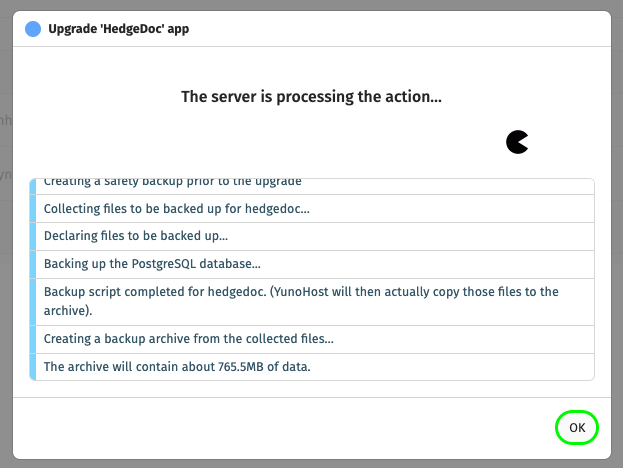Select 'The archive will contain about 765.5MB' line
Screen dimensions: 623x468
[312, 367]
